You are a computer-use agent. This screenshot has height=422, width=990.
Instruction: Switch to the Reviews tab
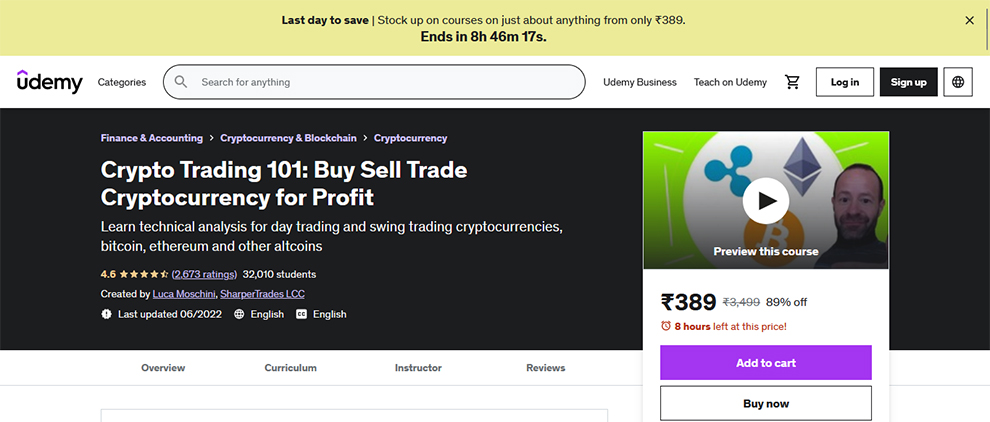(545, 368)
